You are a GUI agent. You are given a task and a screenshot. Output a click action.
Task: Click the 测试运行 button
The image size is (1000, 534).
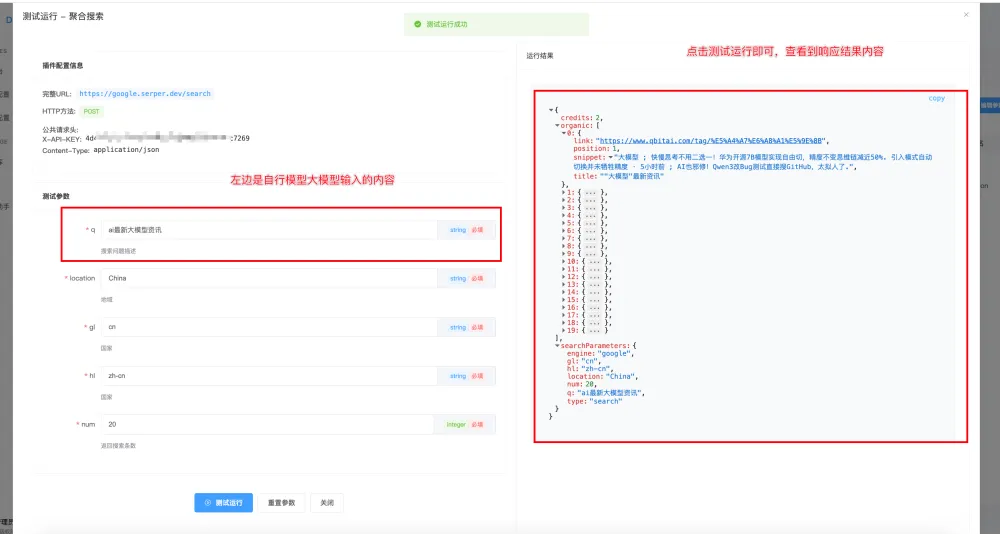pos(223,503)
